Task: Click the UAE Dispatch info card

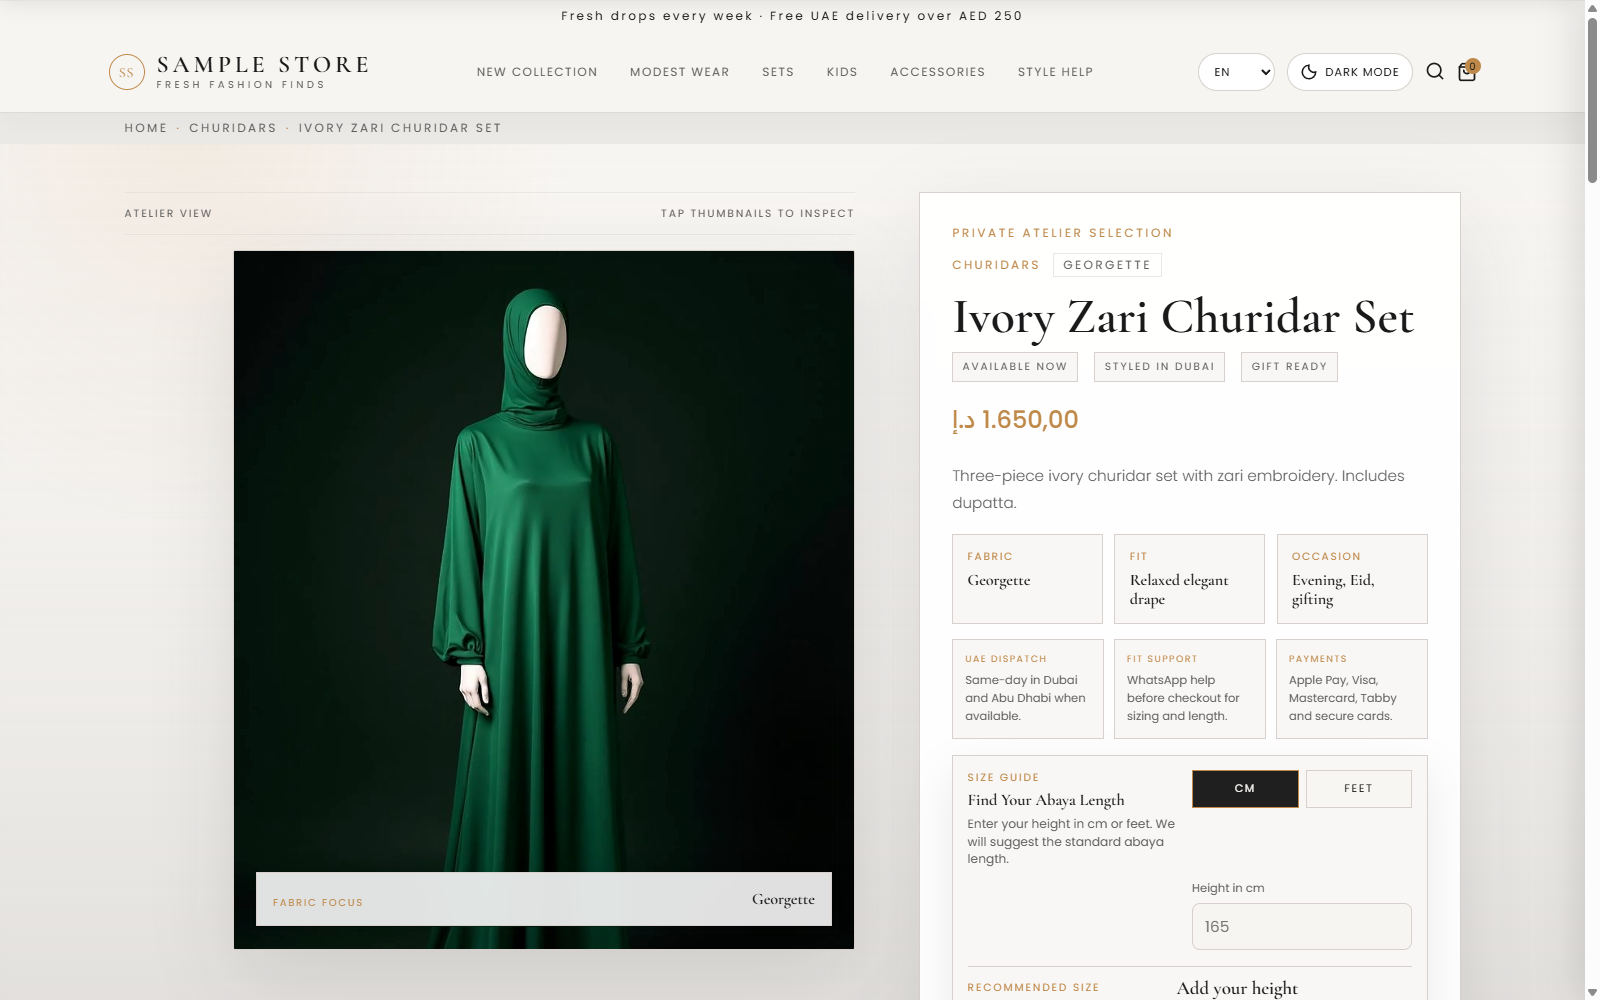Action: pyautogui.click(x=1027, y=689)
